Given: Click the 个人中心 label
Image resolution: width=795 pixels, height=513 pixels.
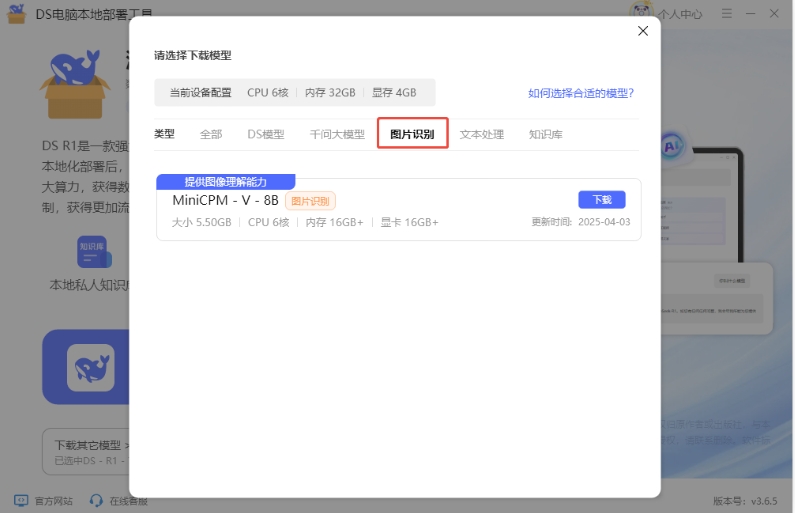Looking at the screenshot, I should 680,14.
